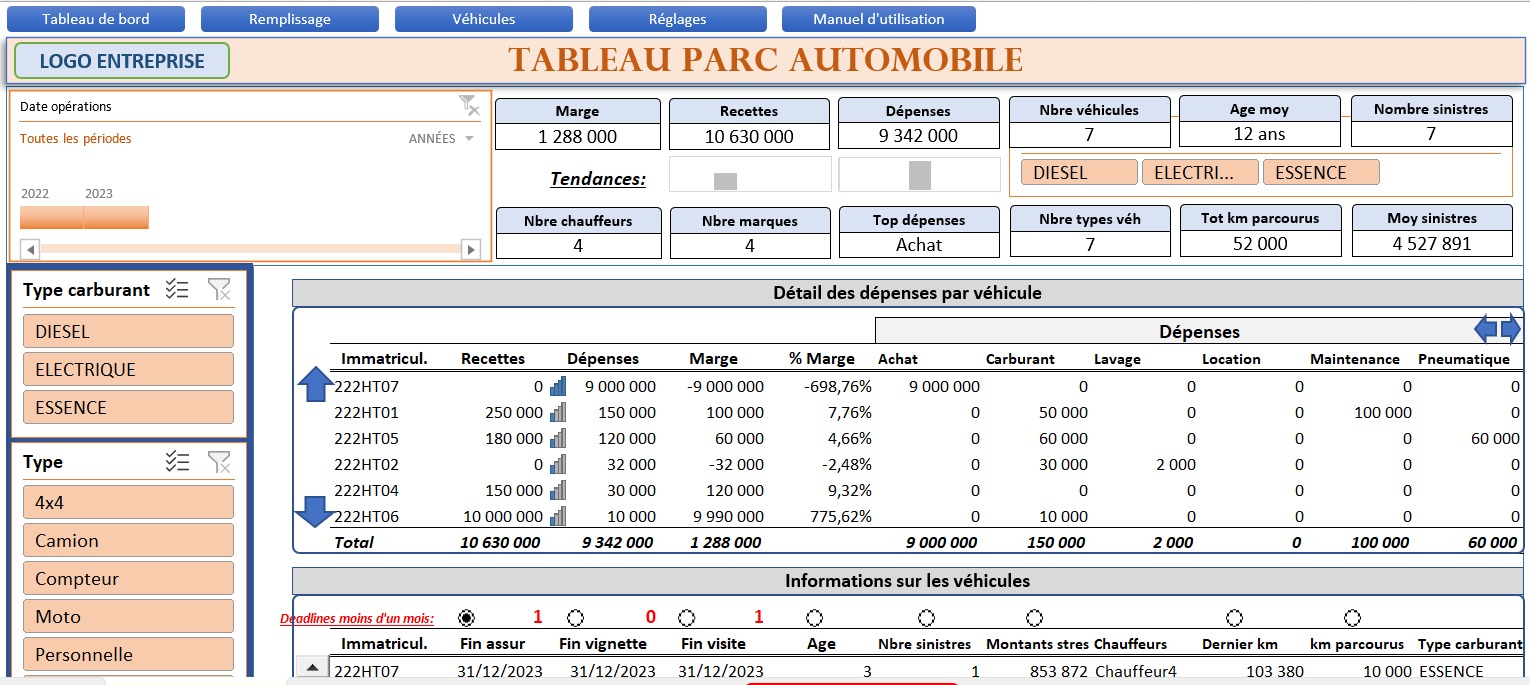1530x685 pixels.
Task: Filter by ELECTRIQUE fuel type
Action: (x=127, y=369)
